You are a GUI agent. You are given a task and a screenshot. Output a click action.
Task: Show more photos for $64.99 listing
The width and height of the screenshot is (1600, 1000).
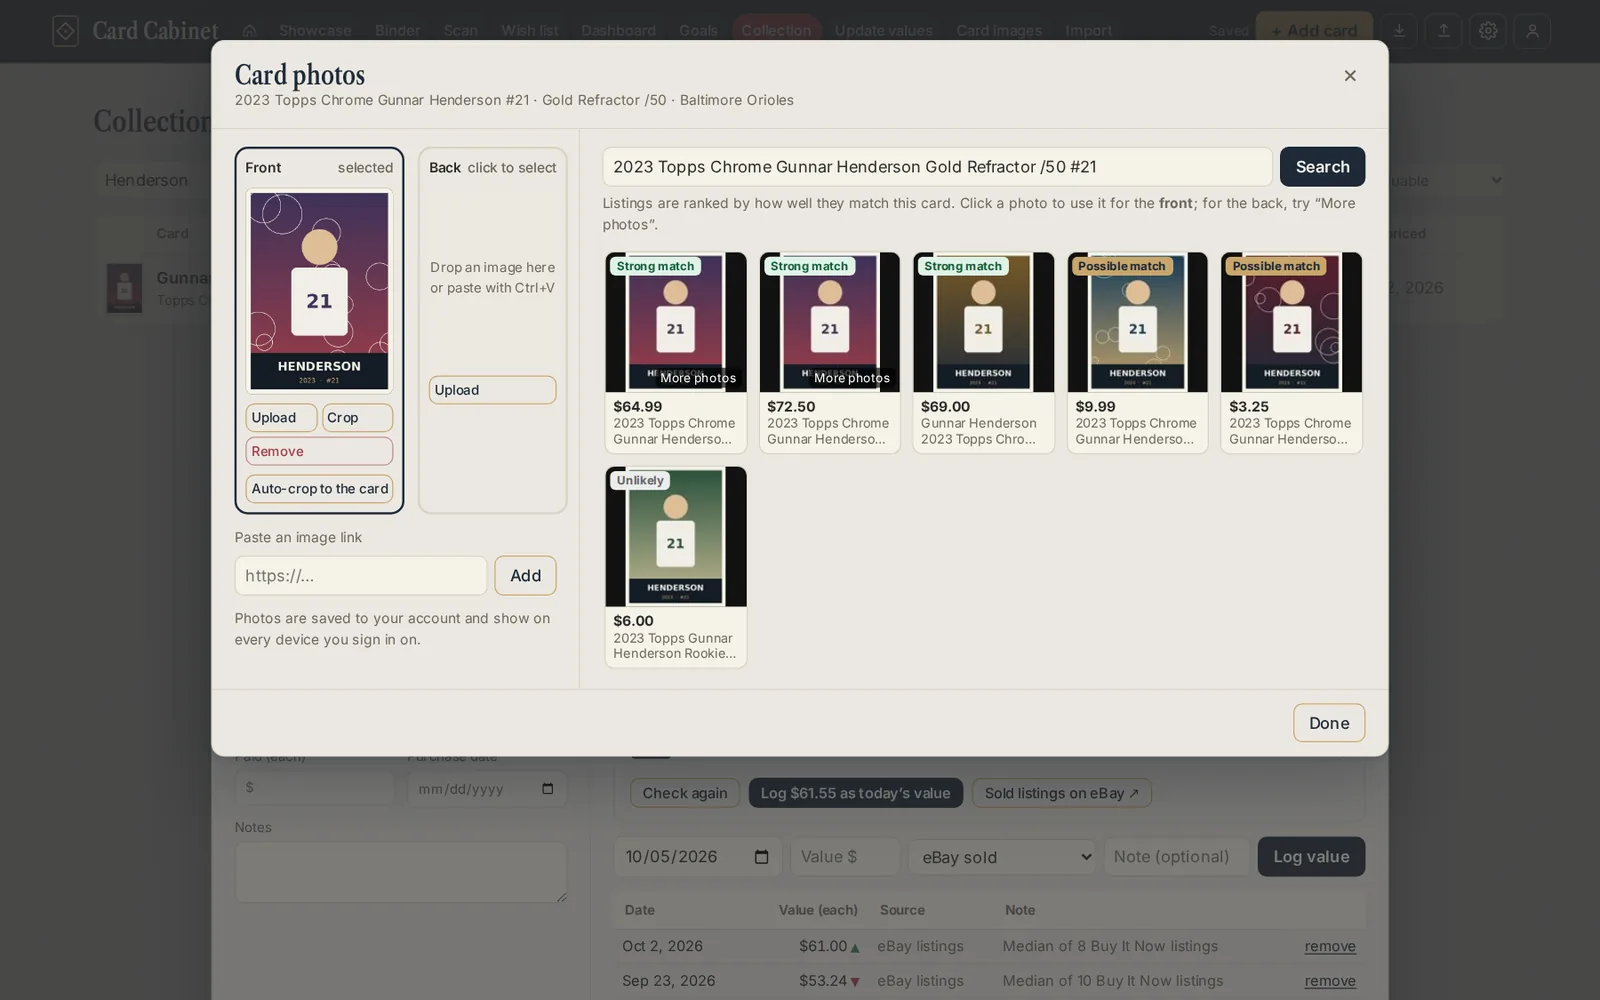coord(698,378)
